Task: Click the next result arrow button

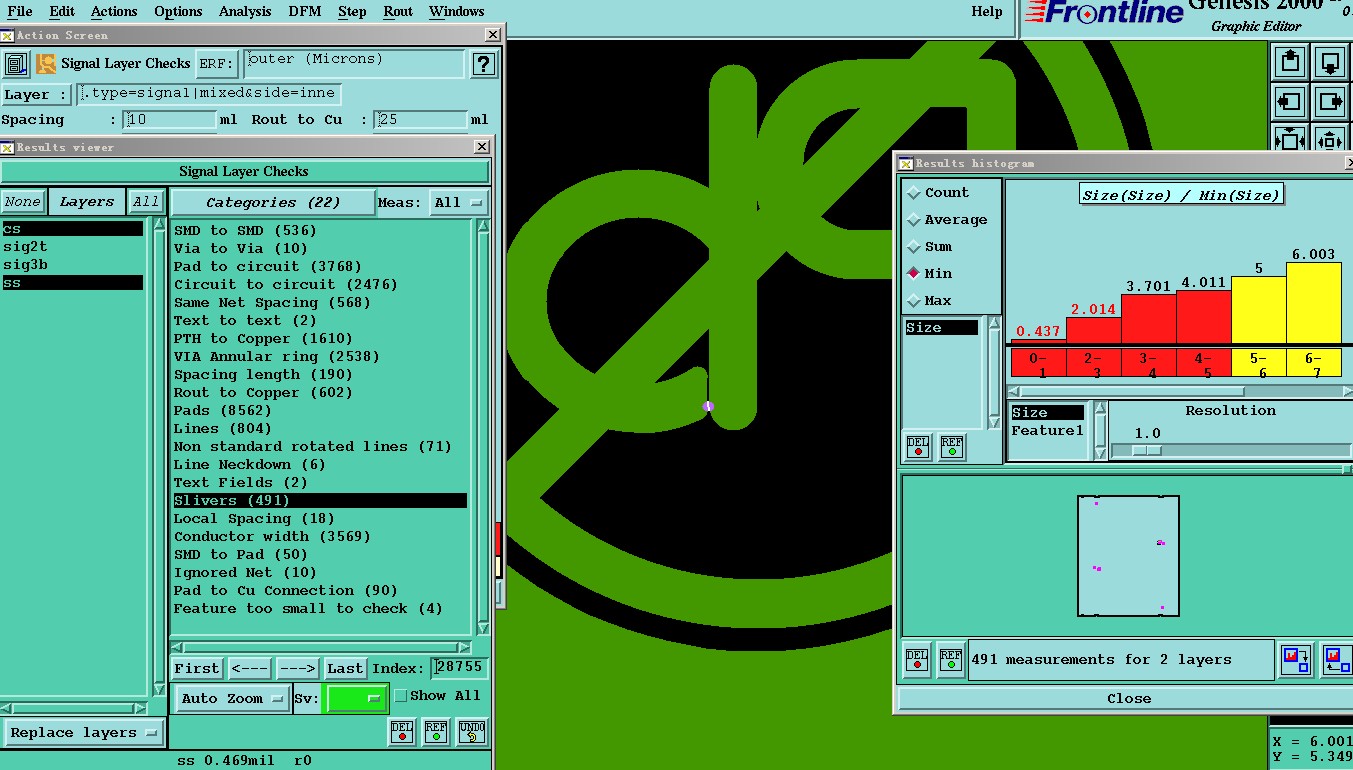Action: click(297, 669)
